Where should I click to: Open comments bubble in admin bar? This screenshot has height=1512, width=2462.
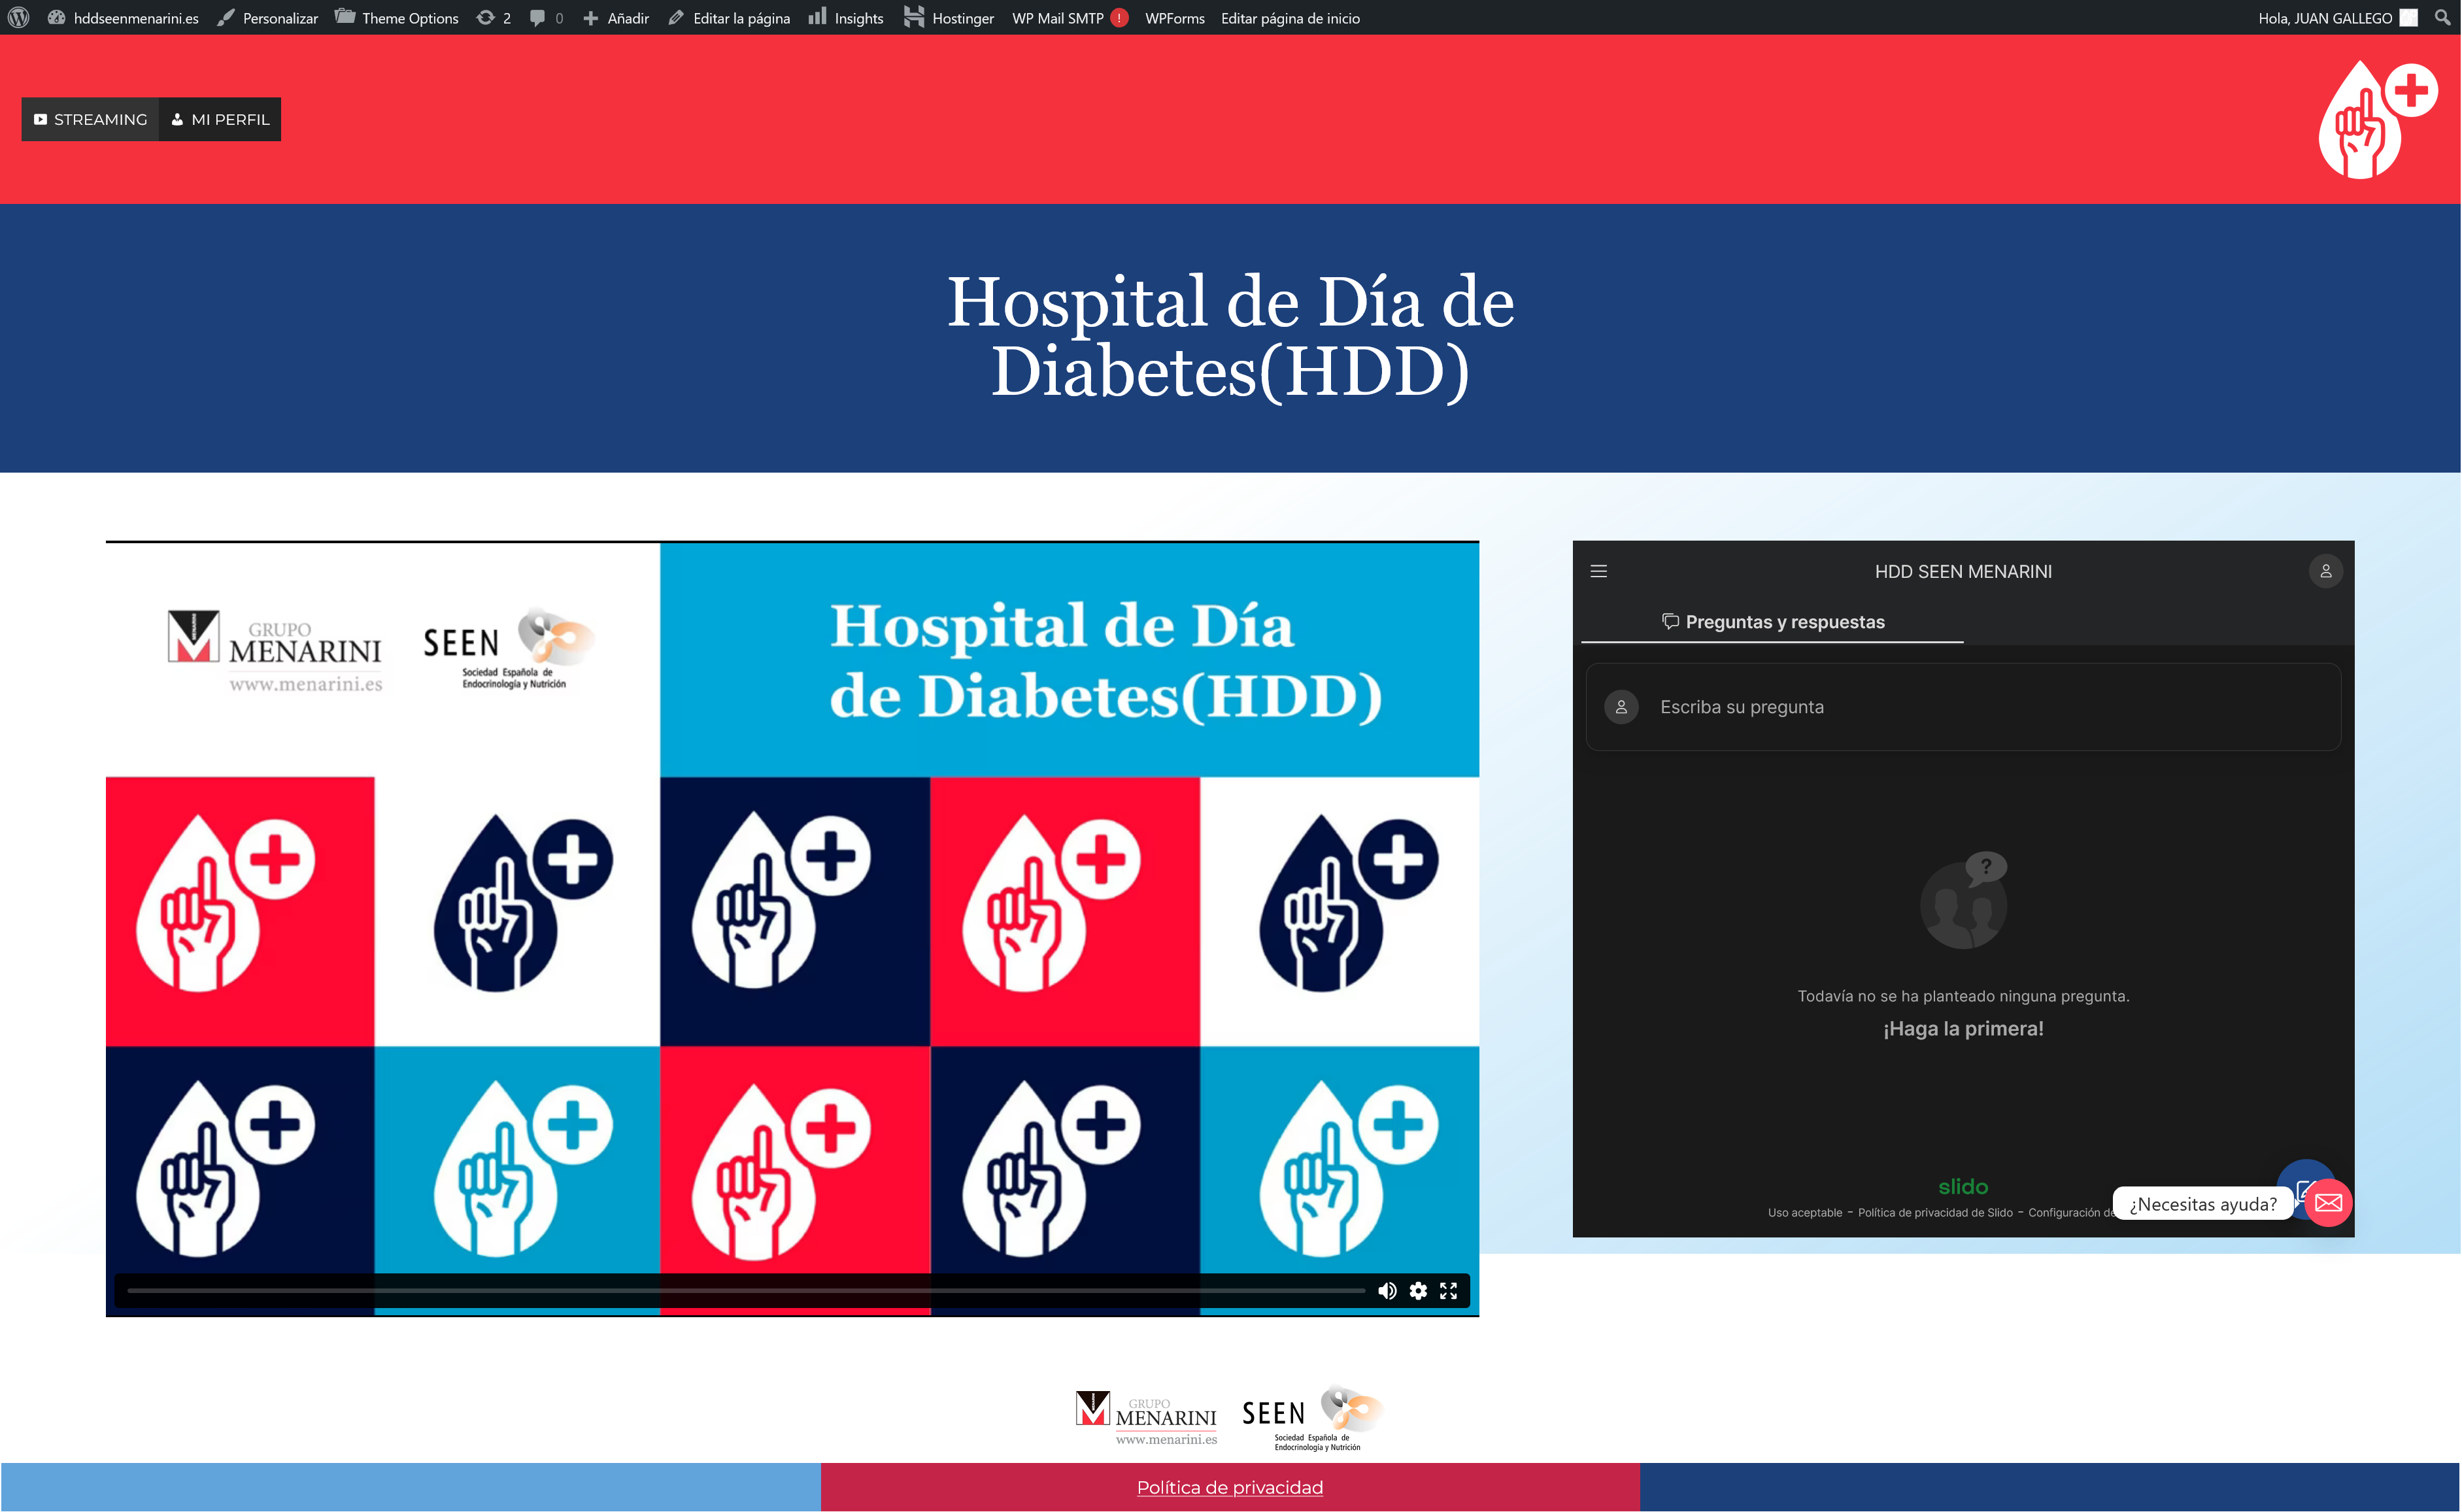545,18
